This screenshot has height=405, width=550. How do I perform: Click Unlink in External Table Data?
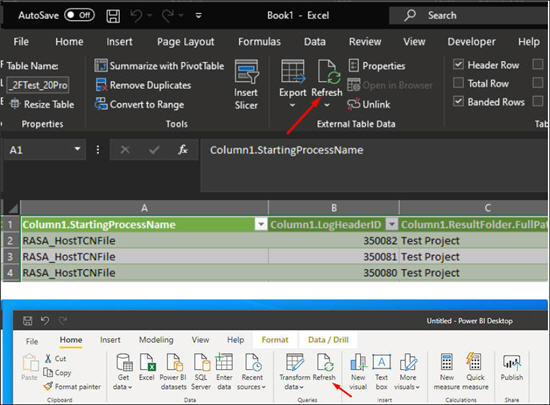369,104
